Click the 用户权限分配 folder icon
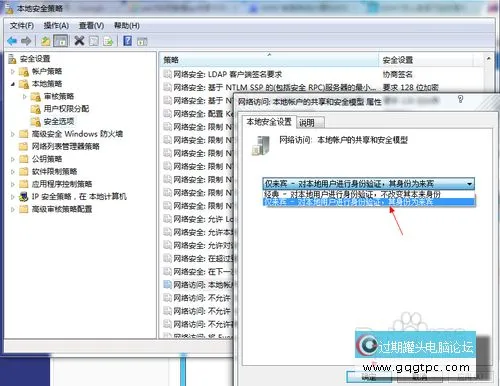 pyautogui.click(x=36, y=109)
